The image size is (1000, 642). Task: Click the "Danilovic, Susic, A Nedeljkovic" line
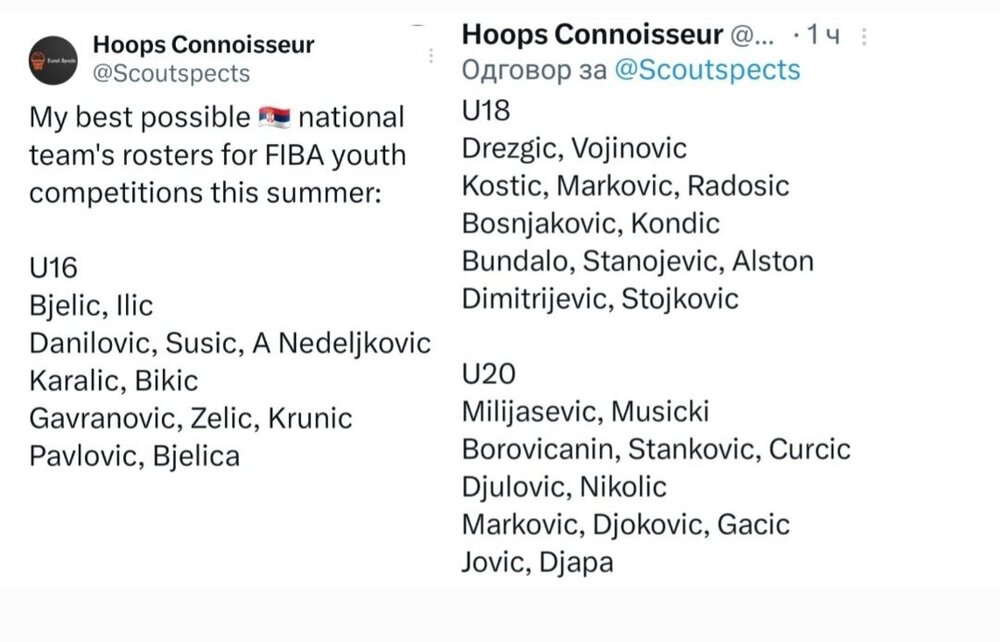tap(230, 344)
